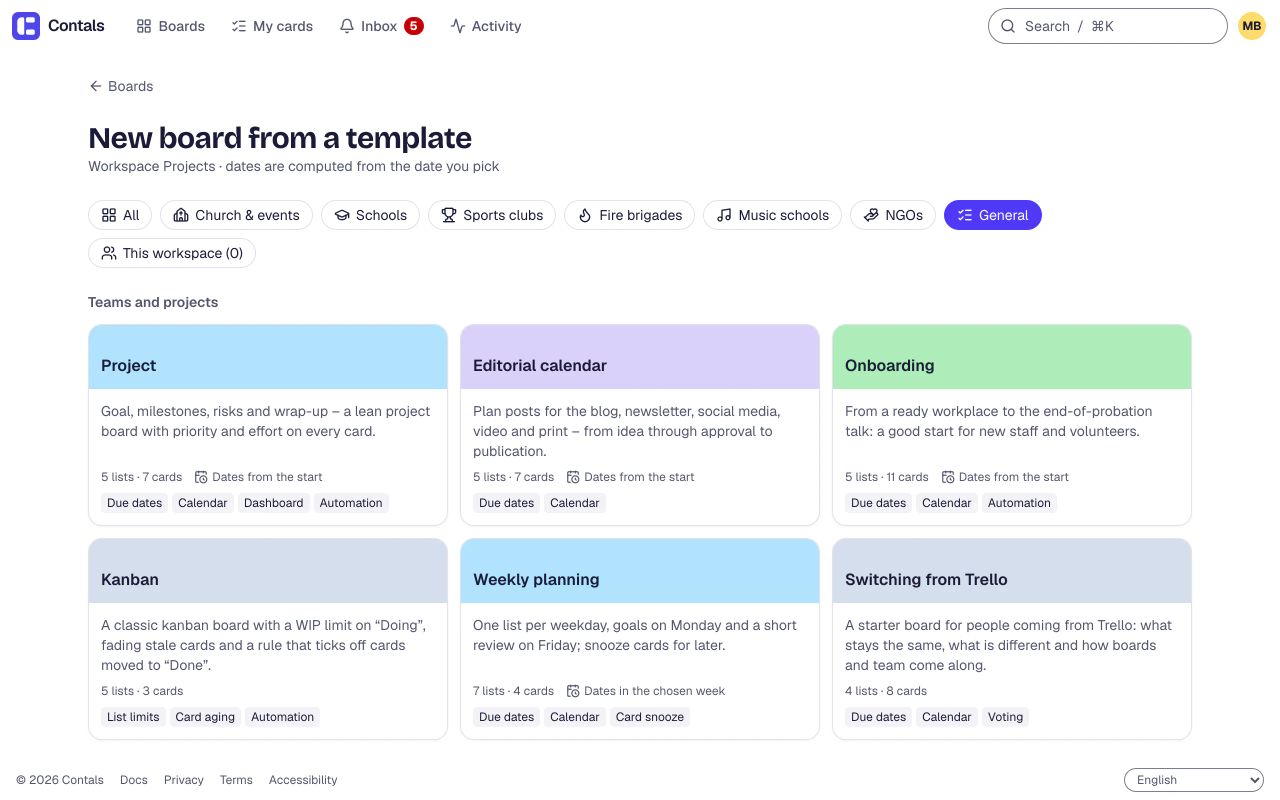Open the MB user avatar menu
Viewport: 1280px width, 800px height.
pyautogui.click(x=1252, y=26)
